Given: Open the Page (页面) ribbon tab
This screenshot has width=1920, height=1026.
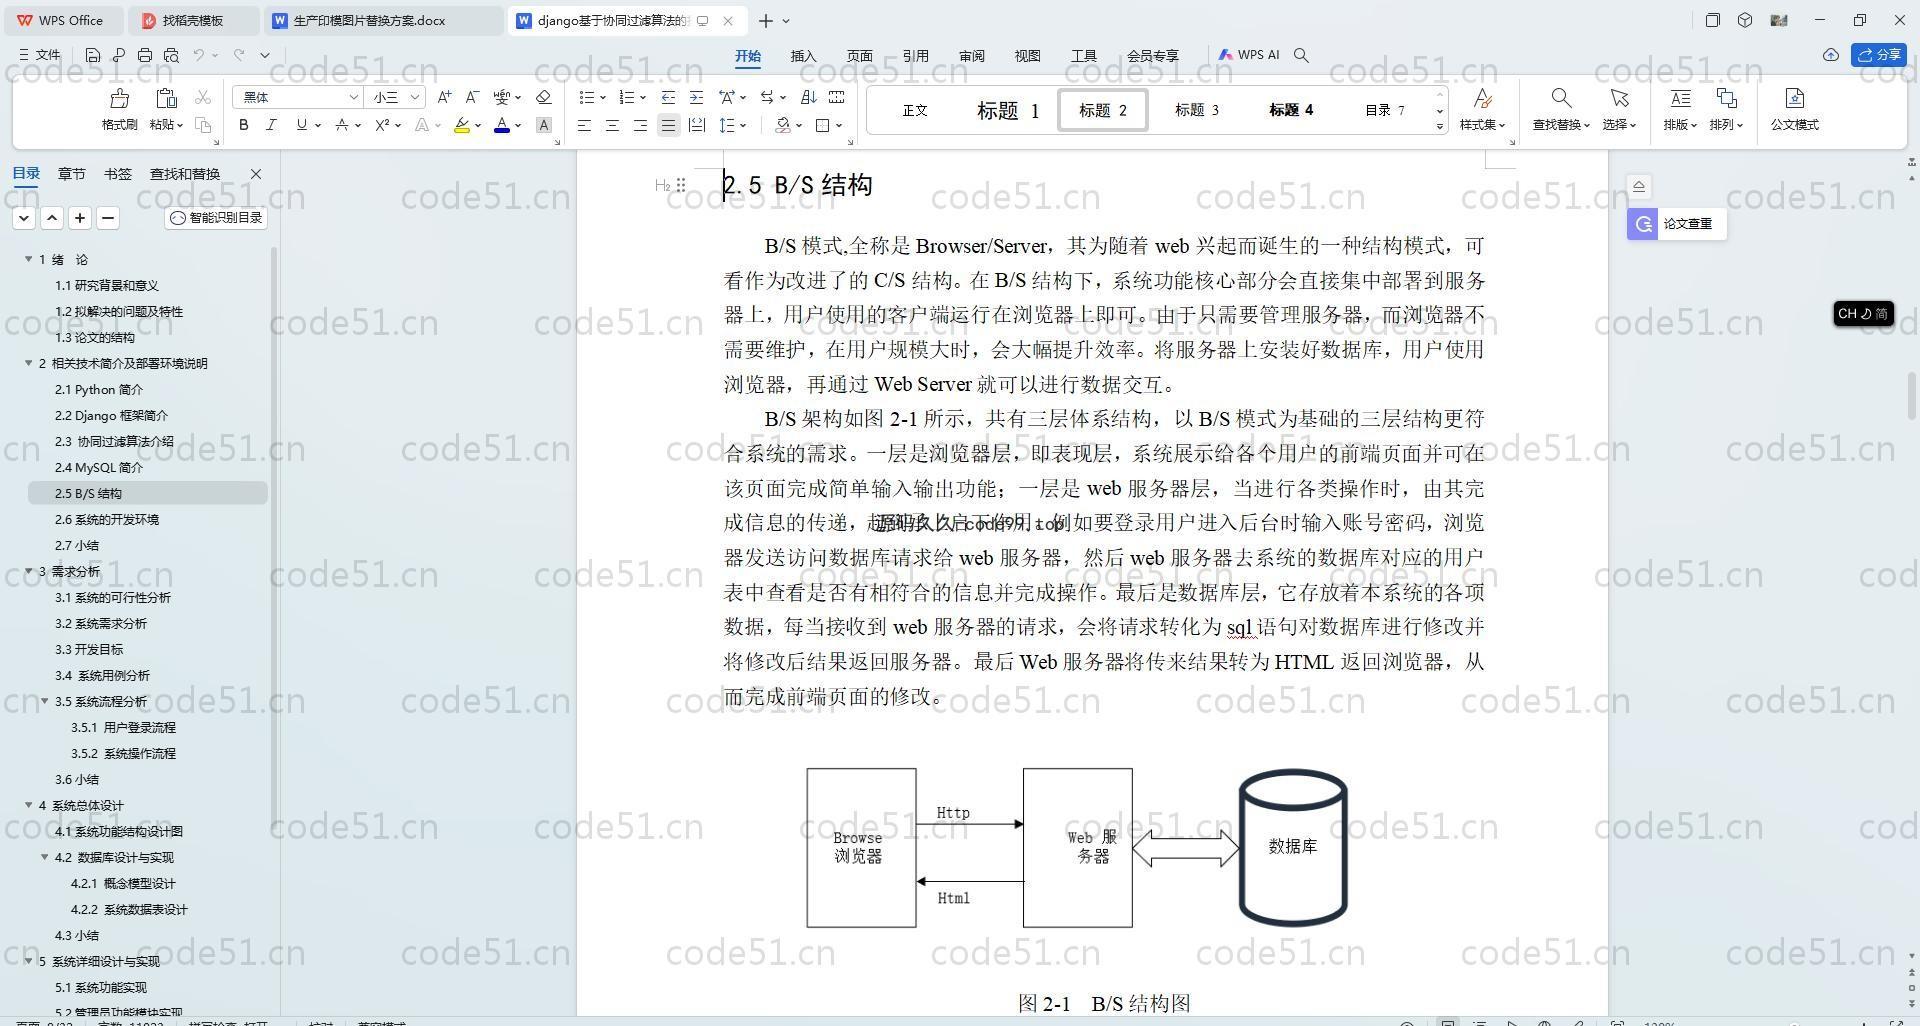Looking at the screenshot, I should (x=859, y=56).
